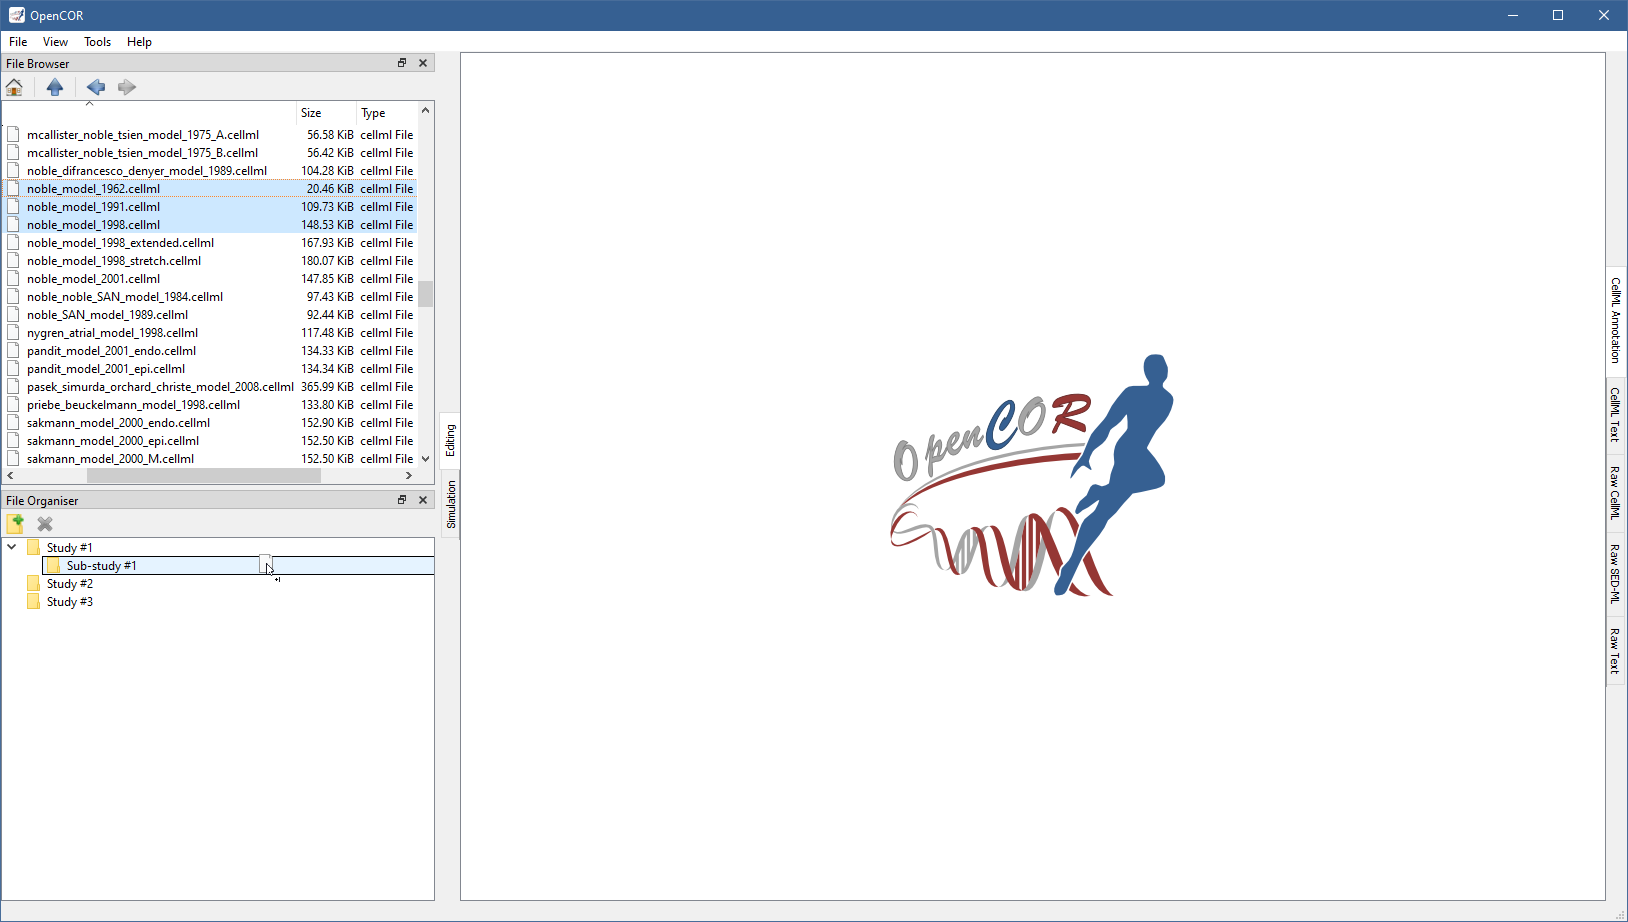Open the Tools menu

pyautogui.click(x=97, y=42)
